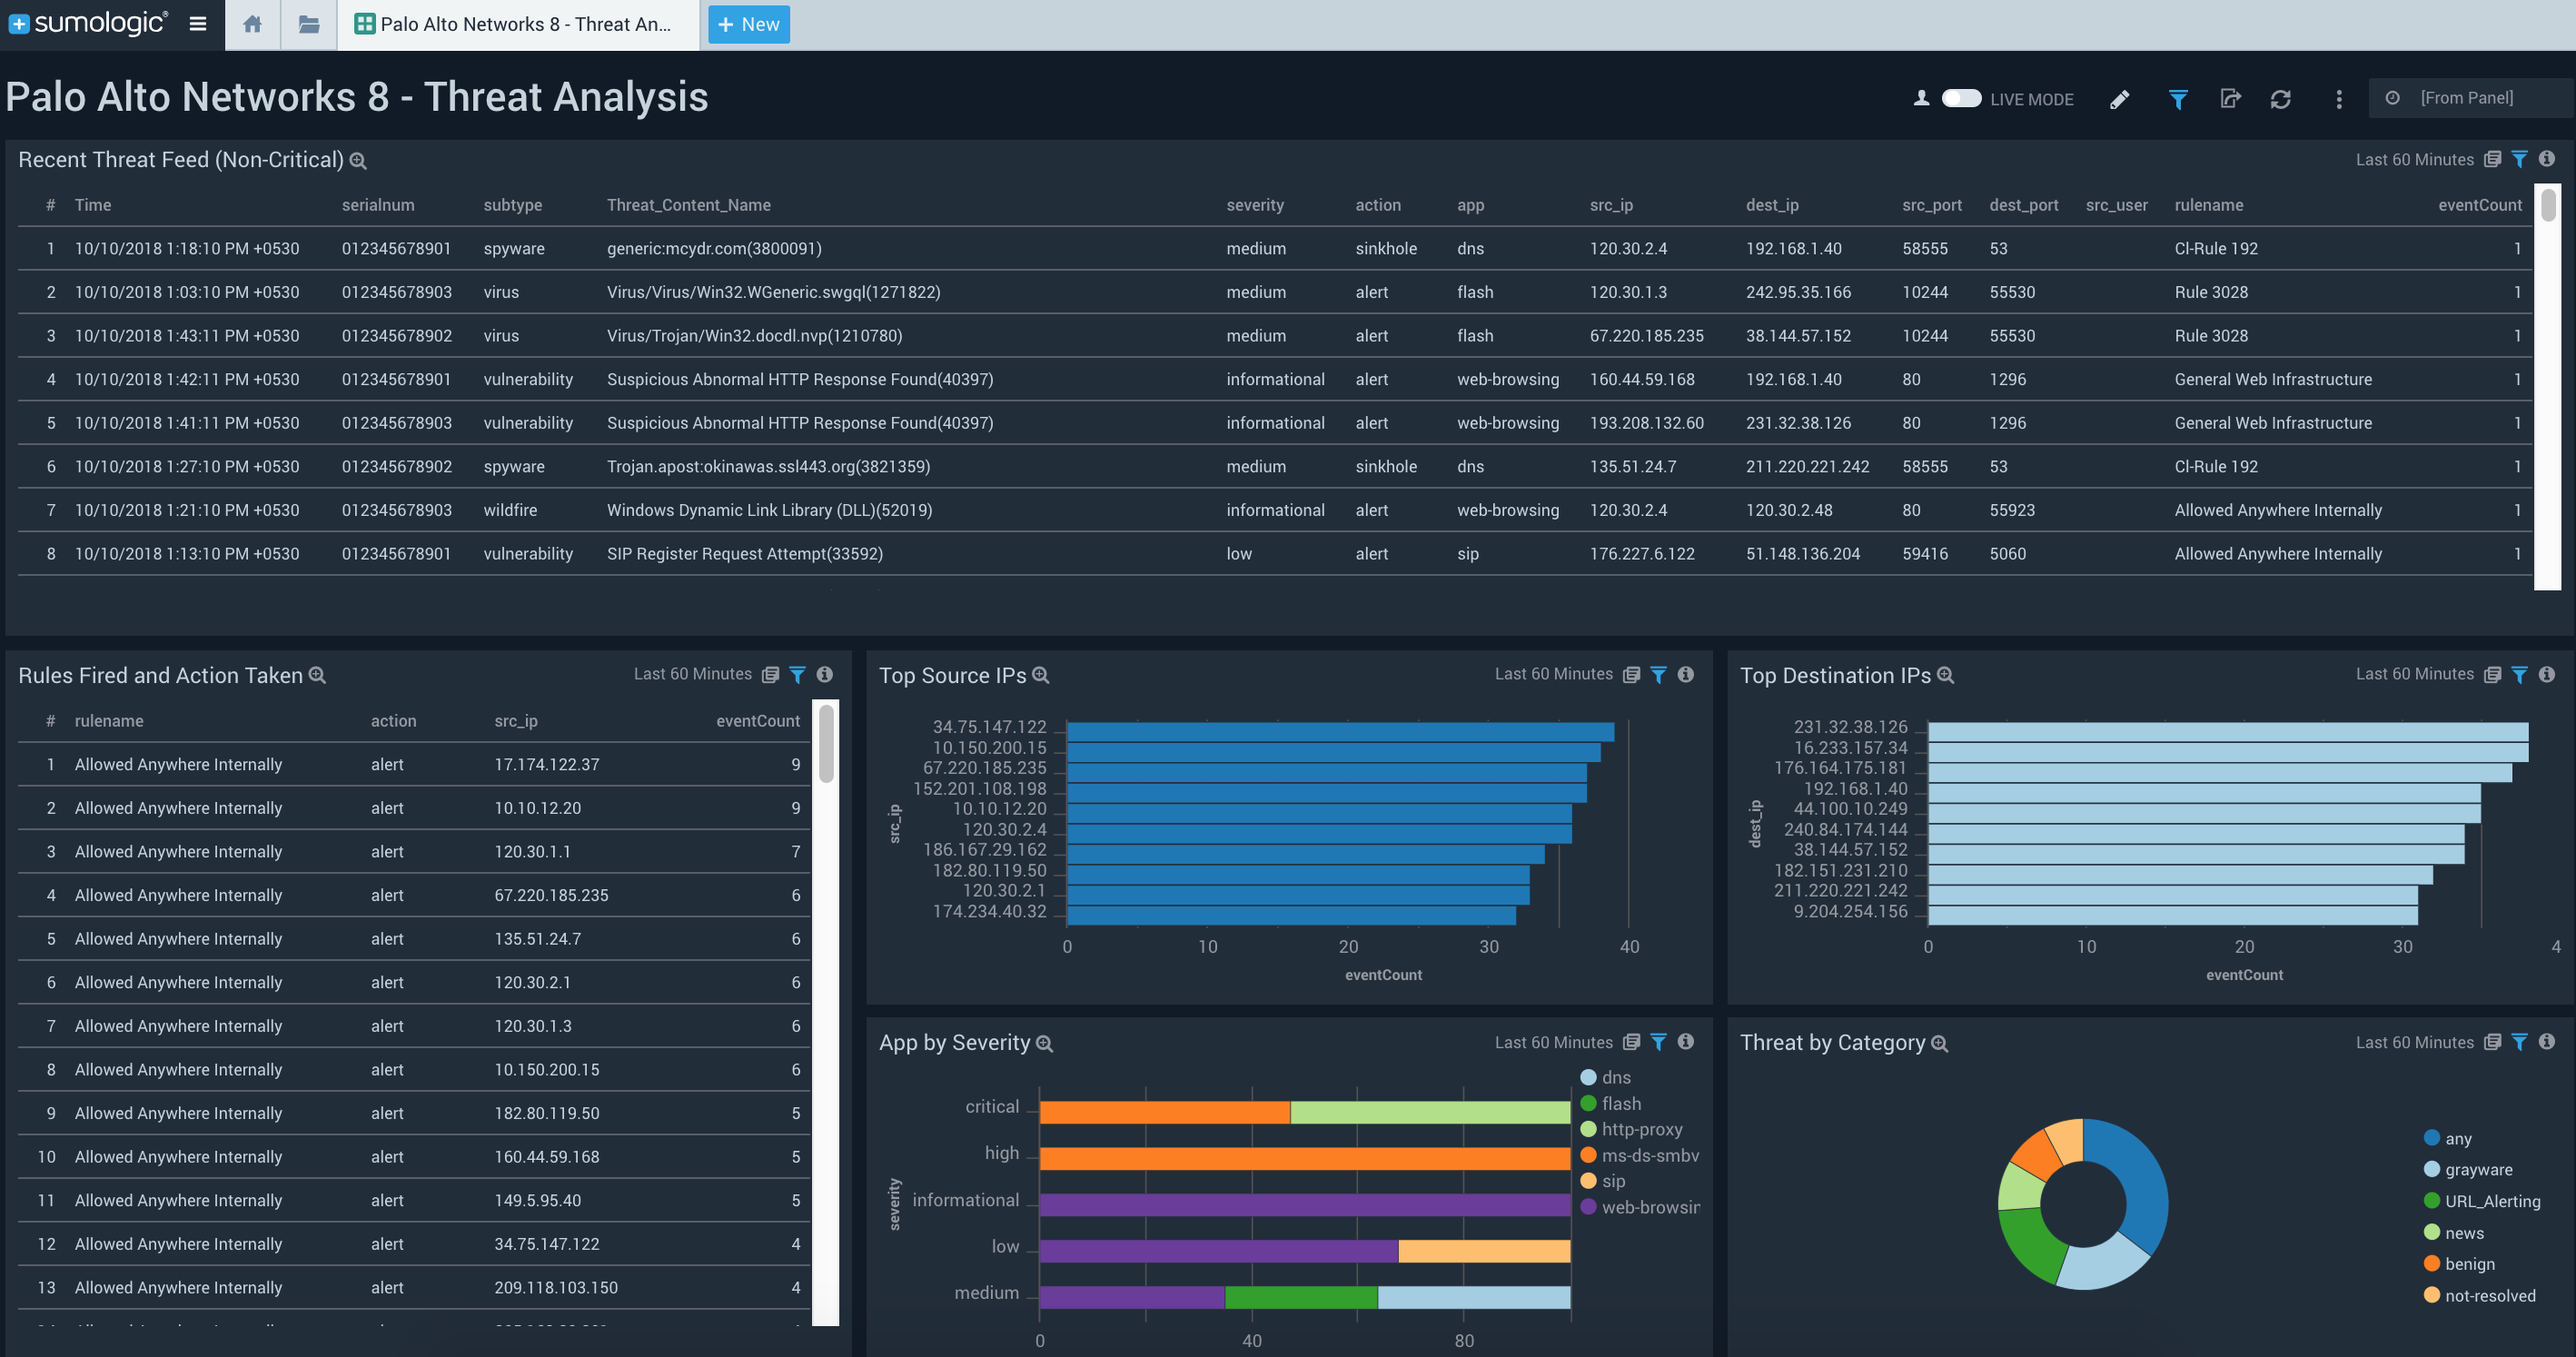The image size is (2576, 1357).
Task: Click dest_ip 242.95.35.166 cell
Action: coord(1798,292)
